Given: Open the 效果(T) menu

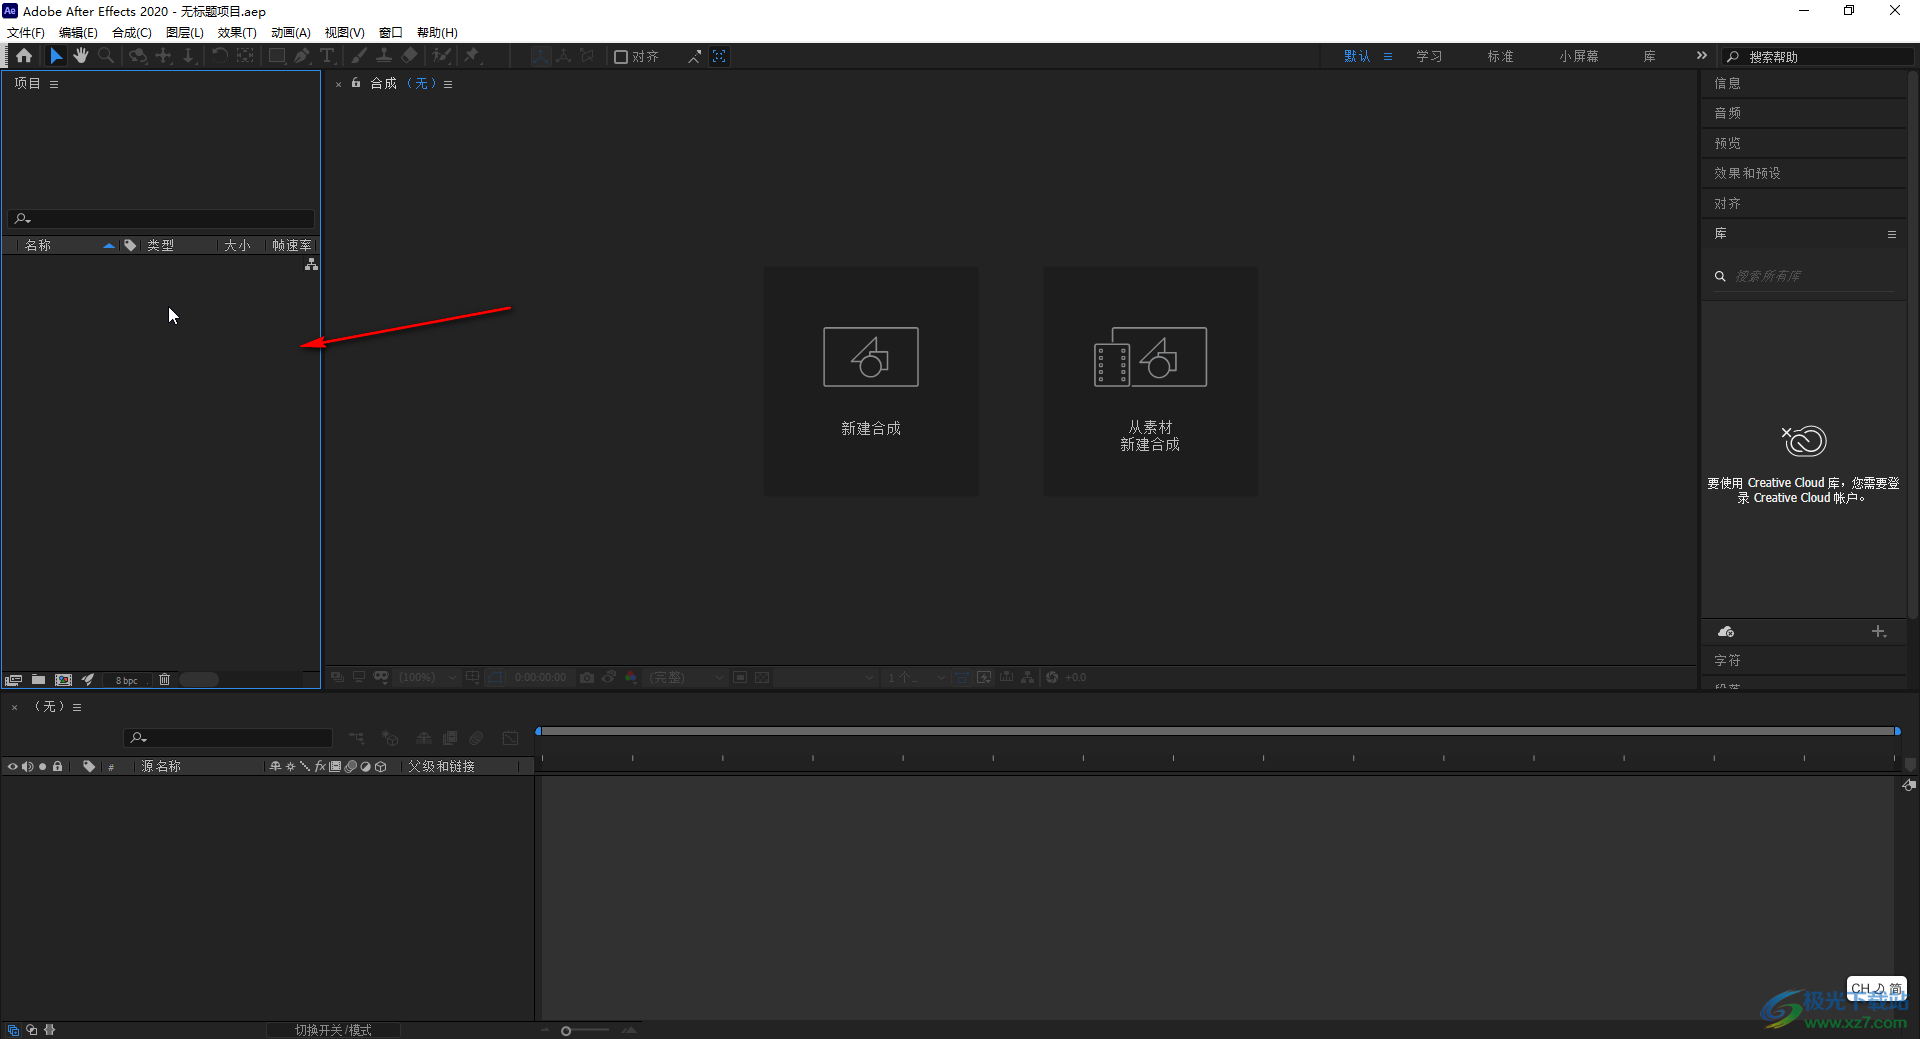Looking at the screenshot, I should point(237,32).
